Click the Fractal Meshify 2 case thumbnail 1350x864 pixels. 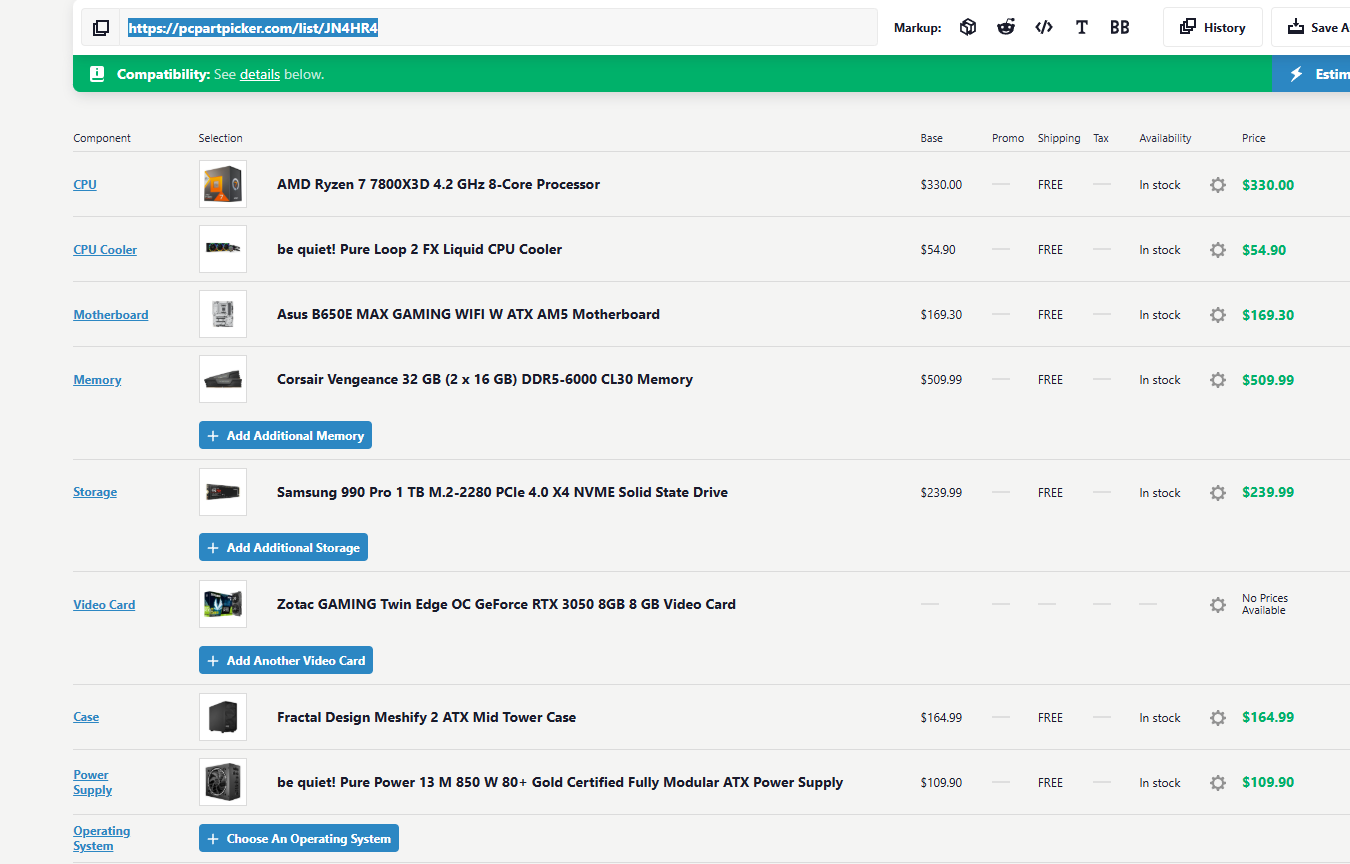(223, 717)
